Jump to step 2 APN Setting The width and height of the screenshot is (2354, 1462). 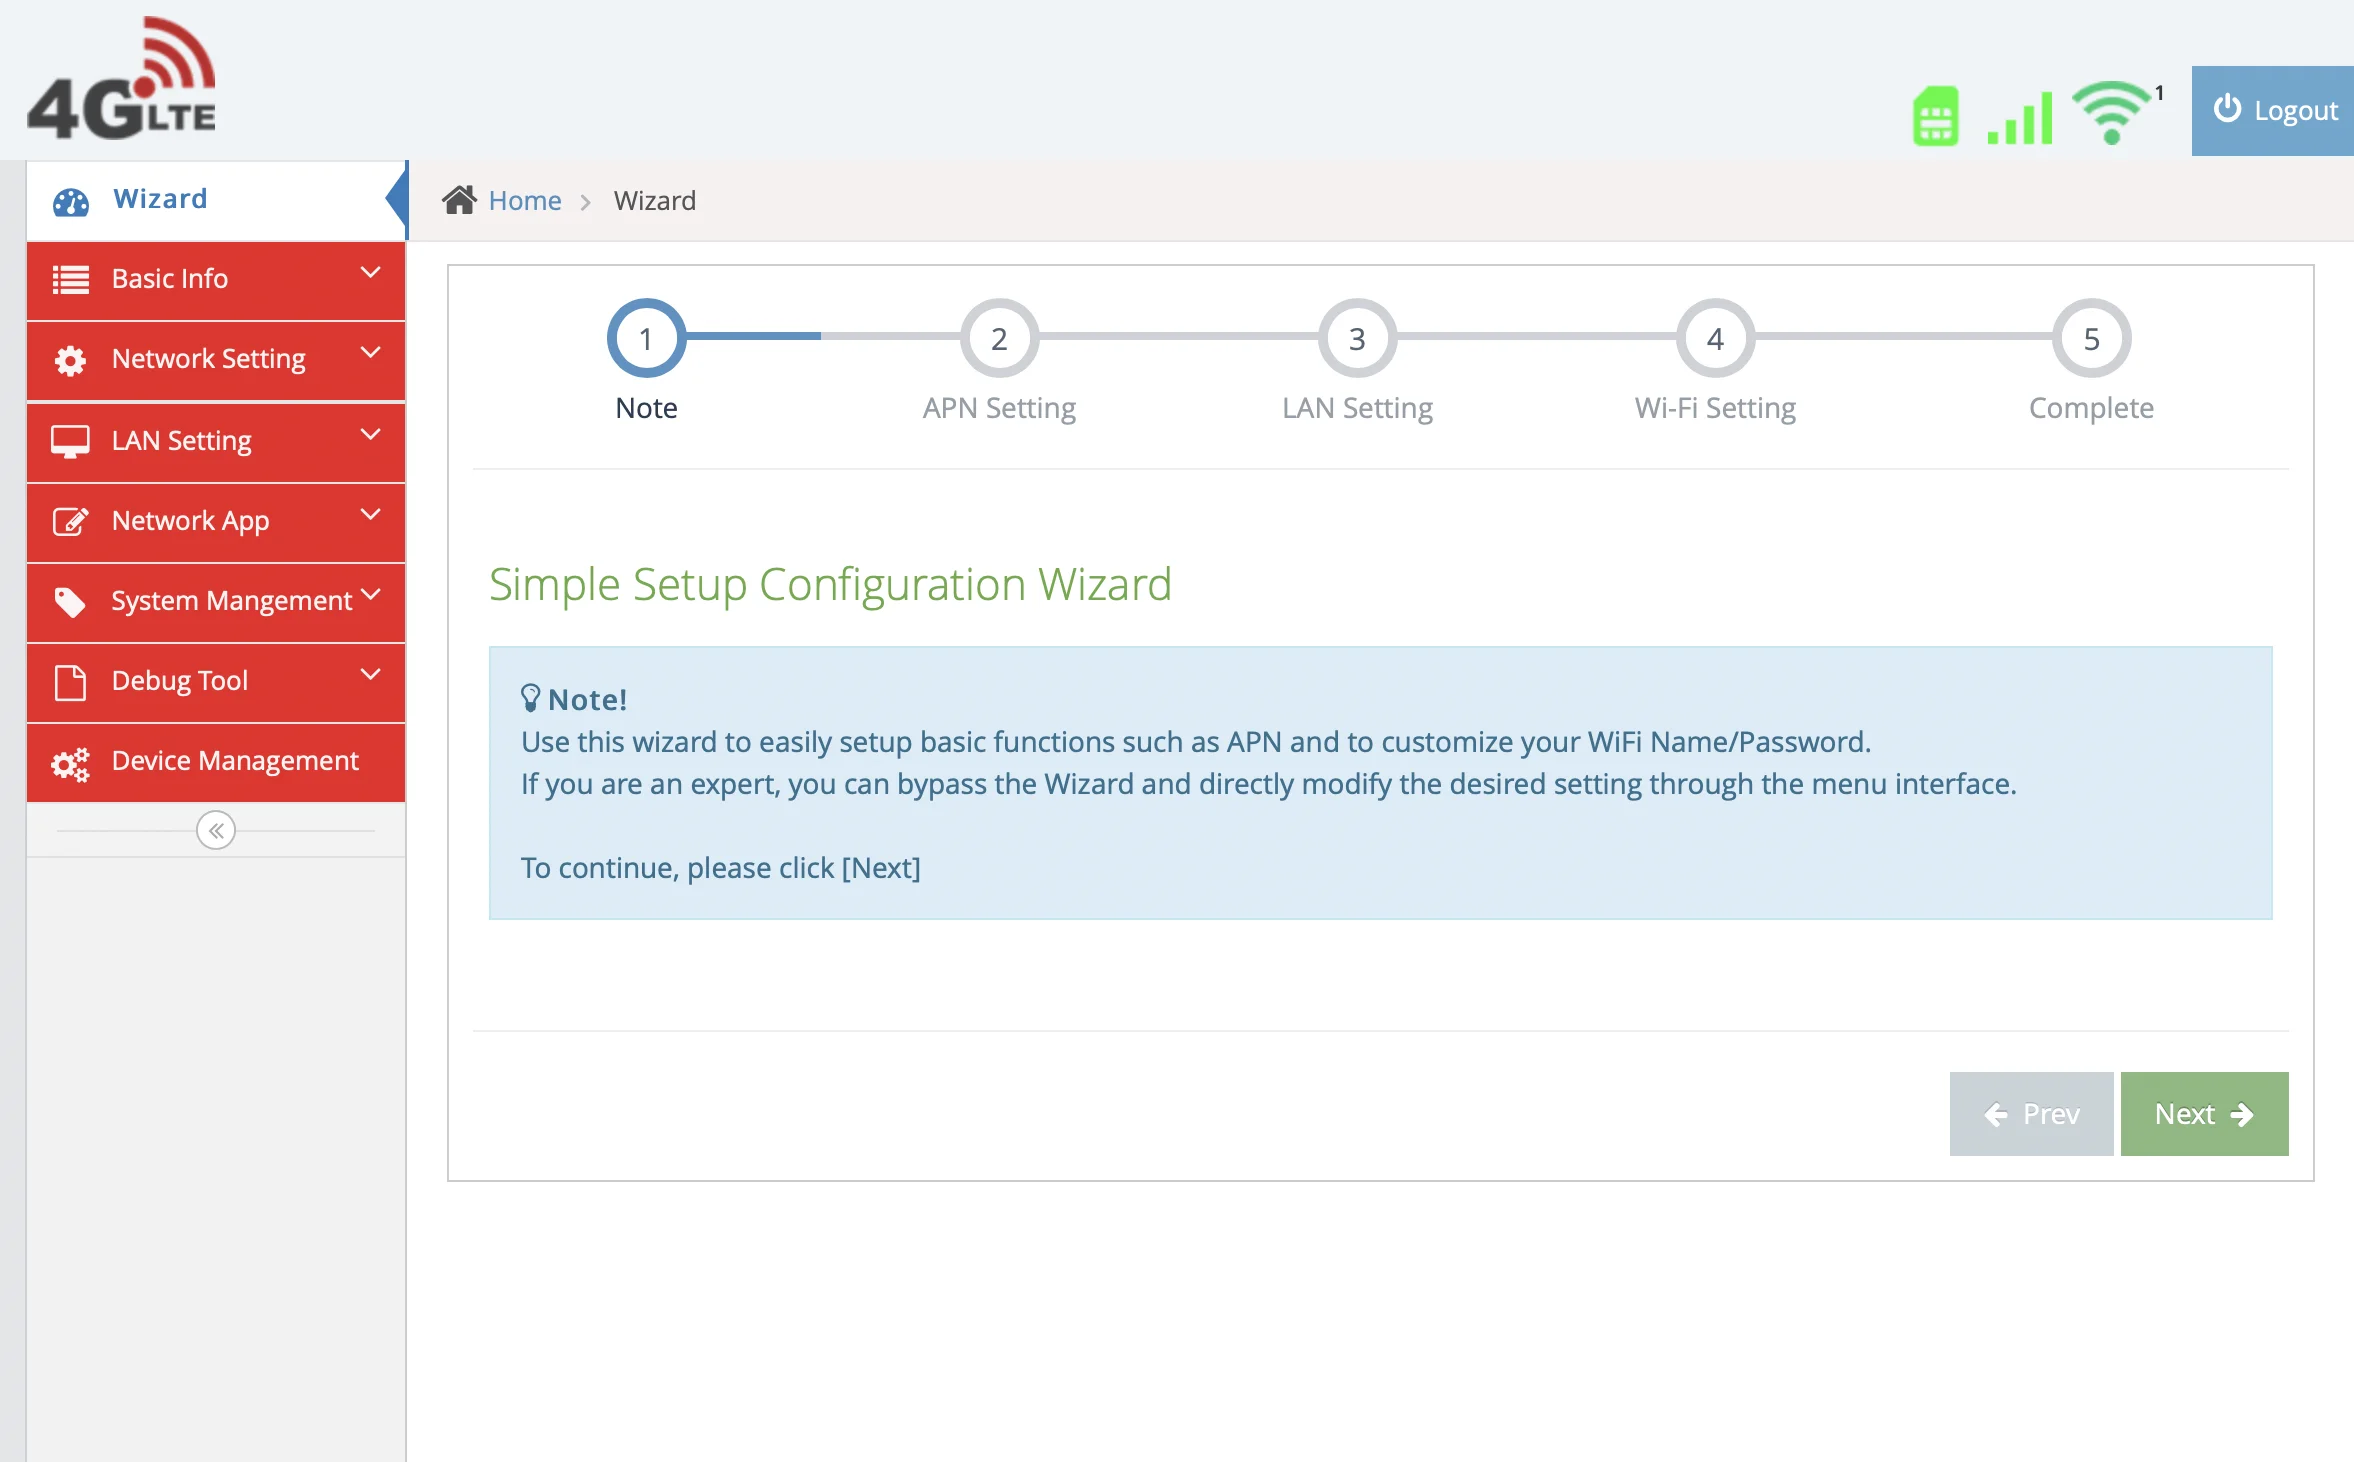998,339
